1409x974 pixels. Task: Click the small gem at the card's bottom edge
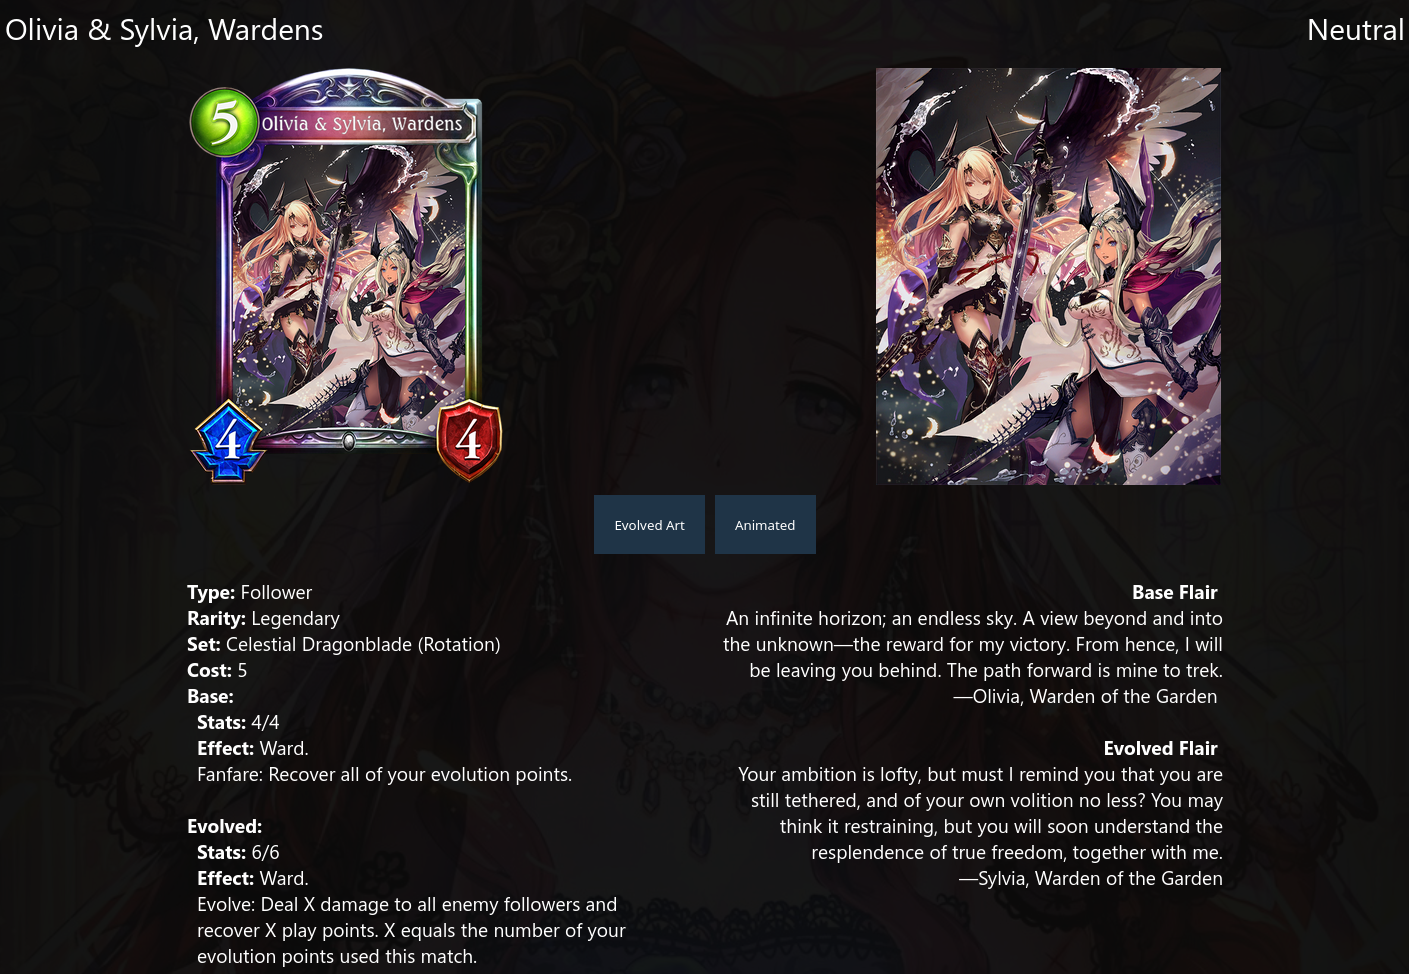(x=349, y=441)
